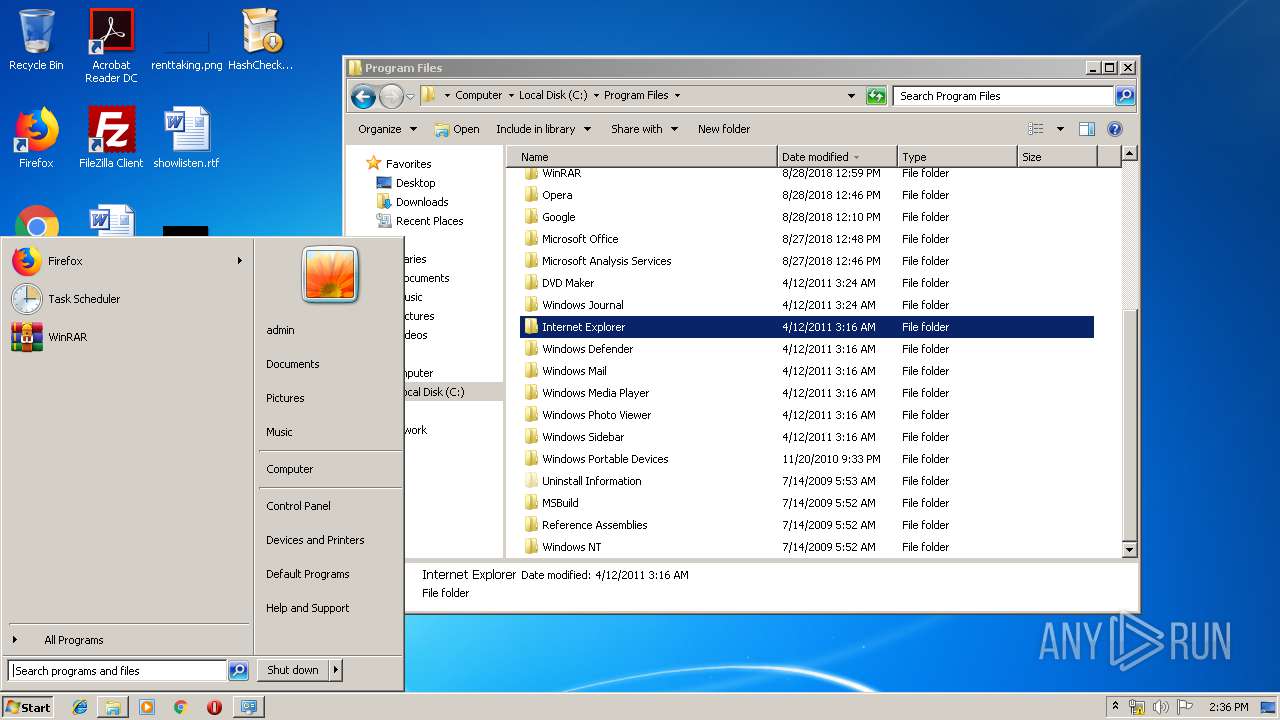Open the Organize menu
The image size is (1280, 720).
pyautogui.click(x=387, y=129)
